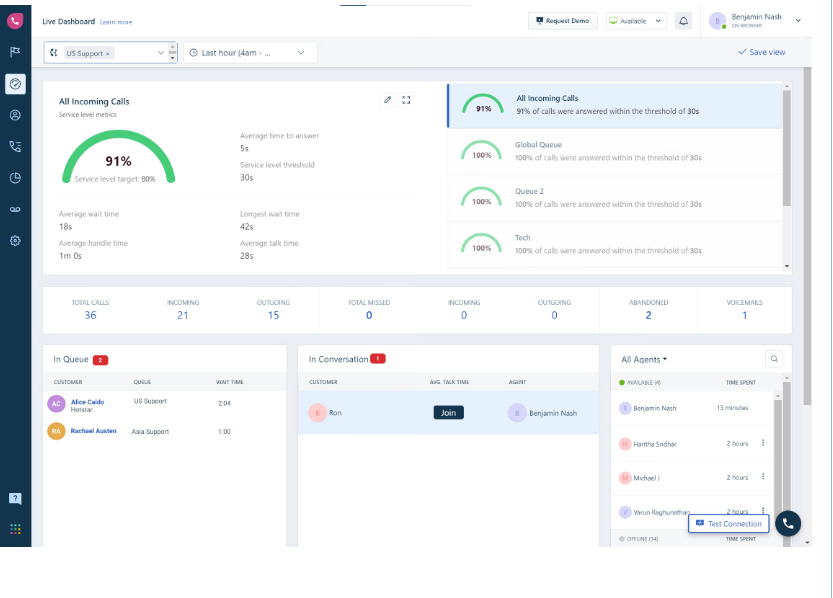Click the queue list scrollbar down arrow

coord(787,266)
